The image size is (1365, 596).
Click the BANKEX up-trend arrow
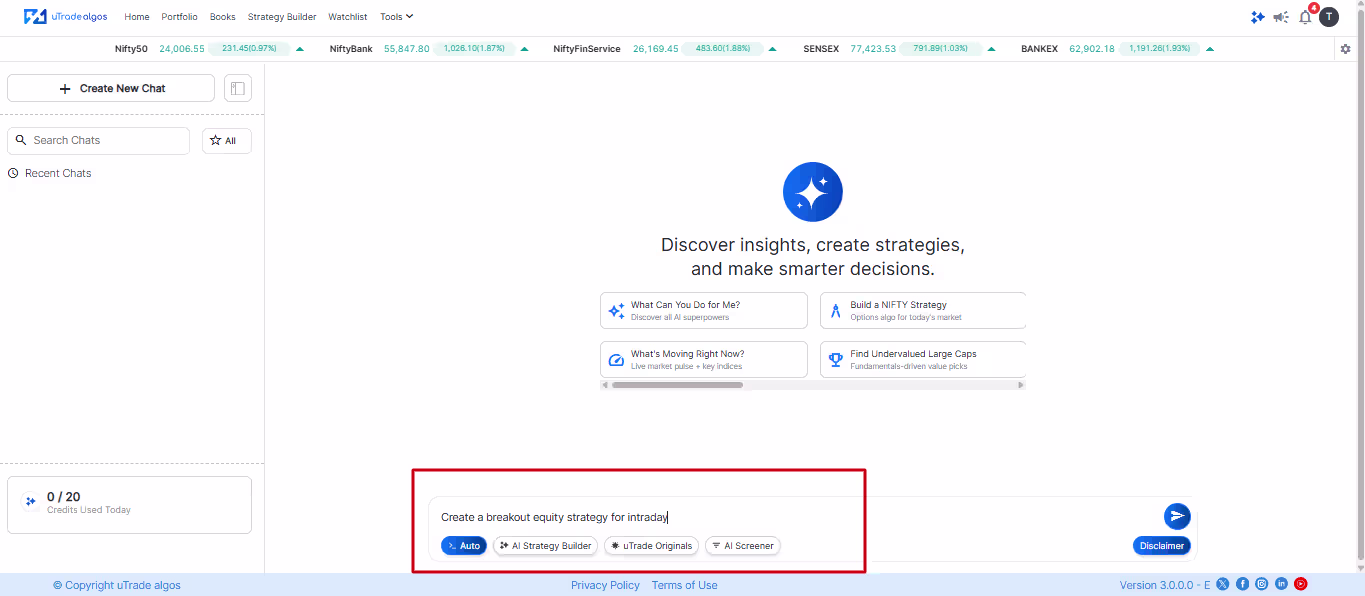(x=1210, y=49)
